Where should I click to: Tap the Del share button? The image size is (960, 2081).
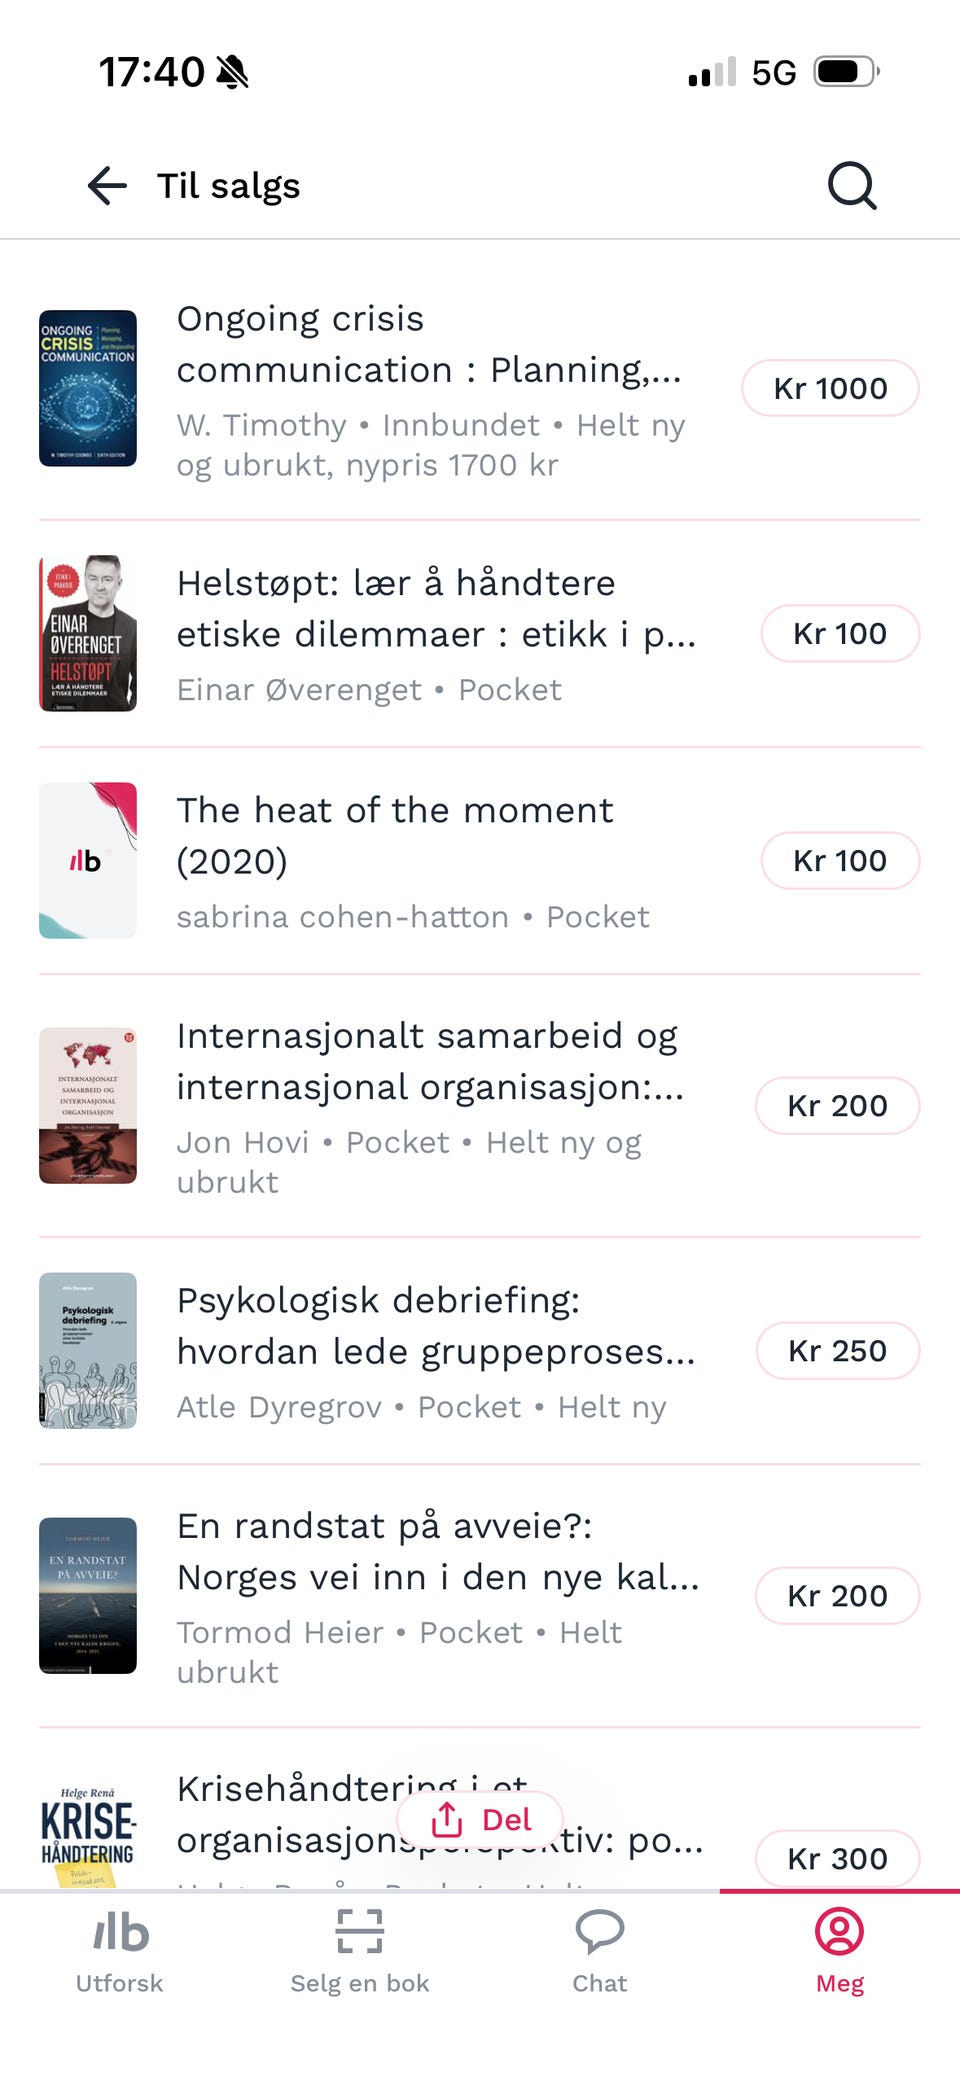pyautogui.click(x=481, y=1820)
